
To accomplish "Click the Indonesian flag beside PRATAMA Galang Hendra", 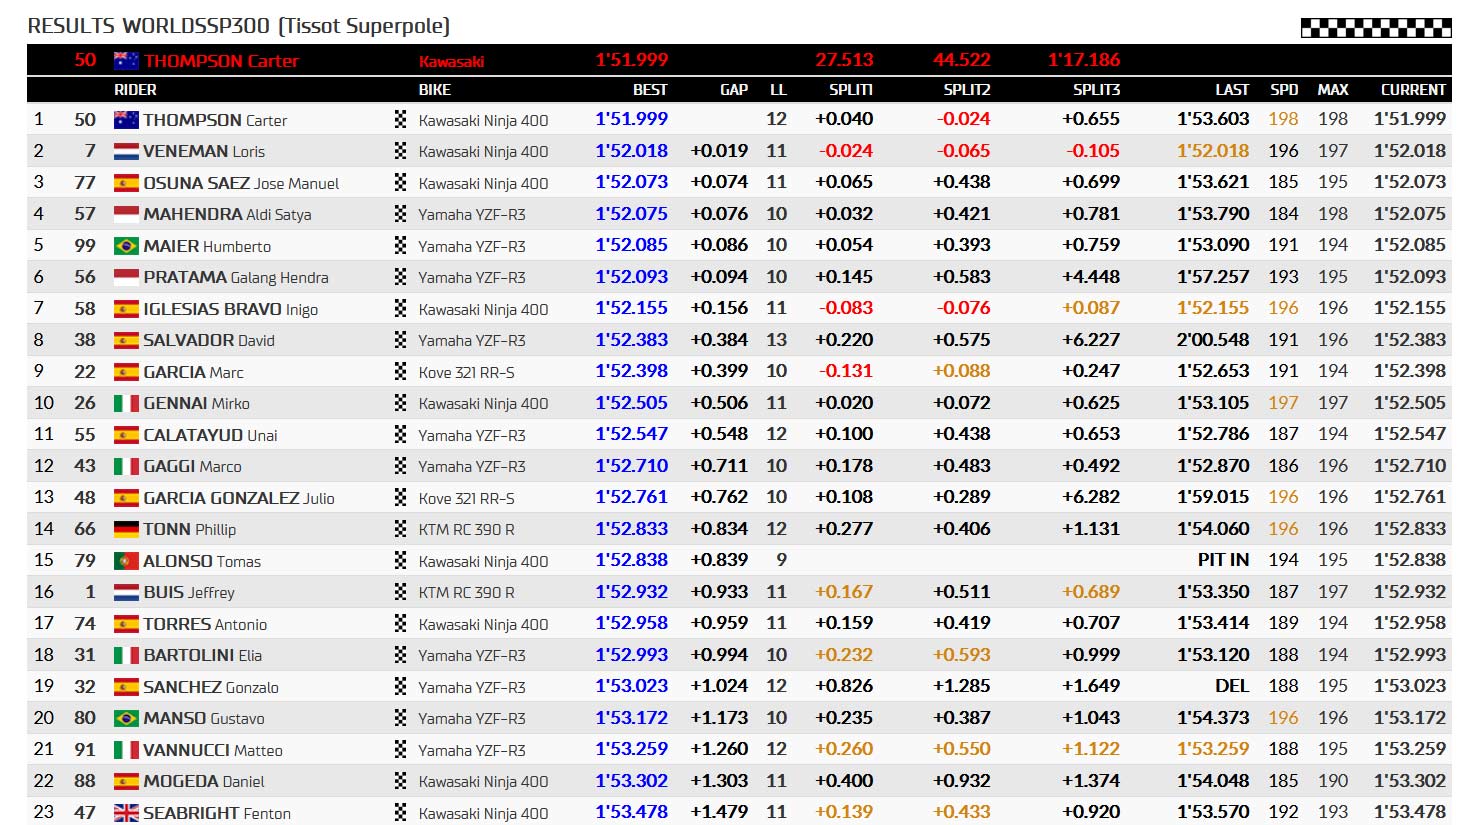I will (x=126, y=277).
